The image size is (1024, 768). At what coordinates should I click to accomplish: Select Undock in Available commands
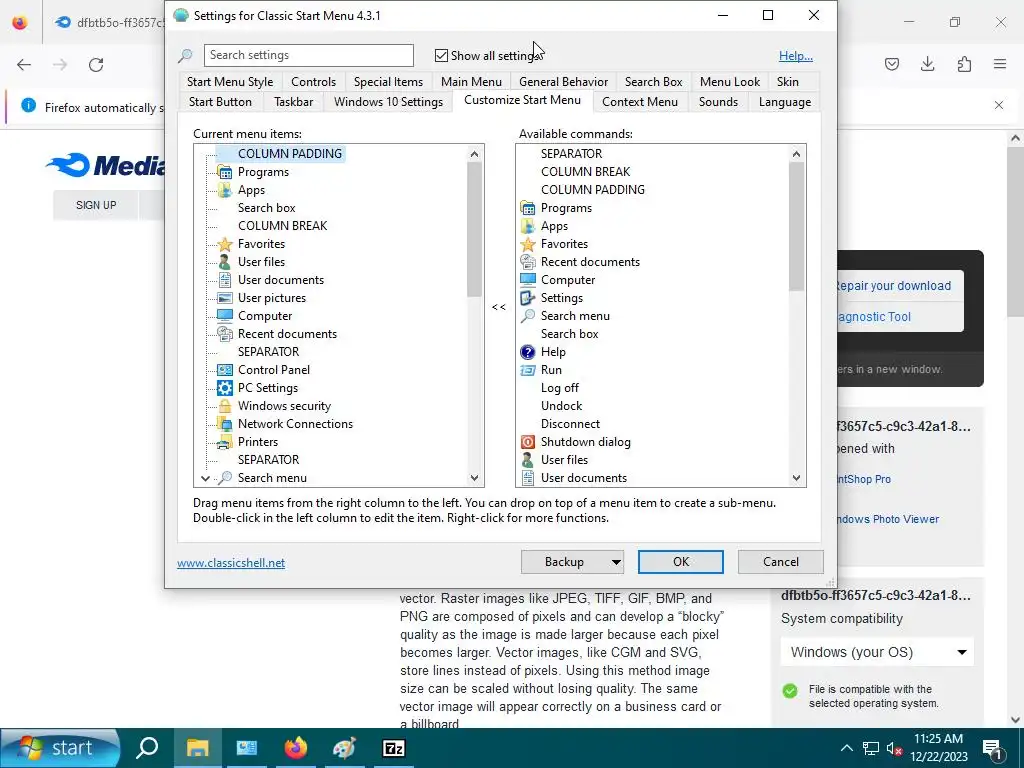pos(562,406)
